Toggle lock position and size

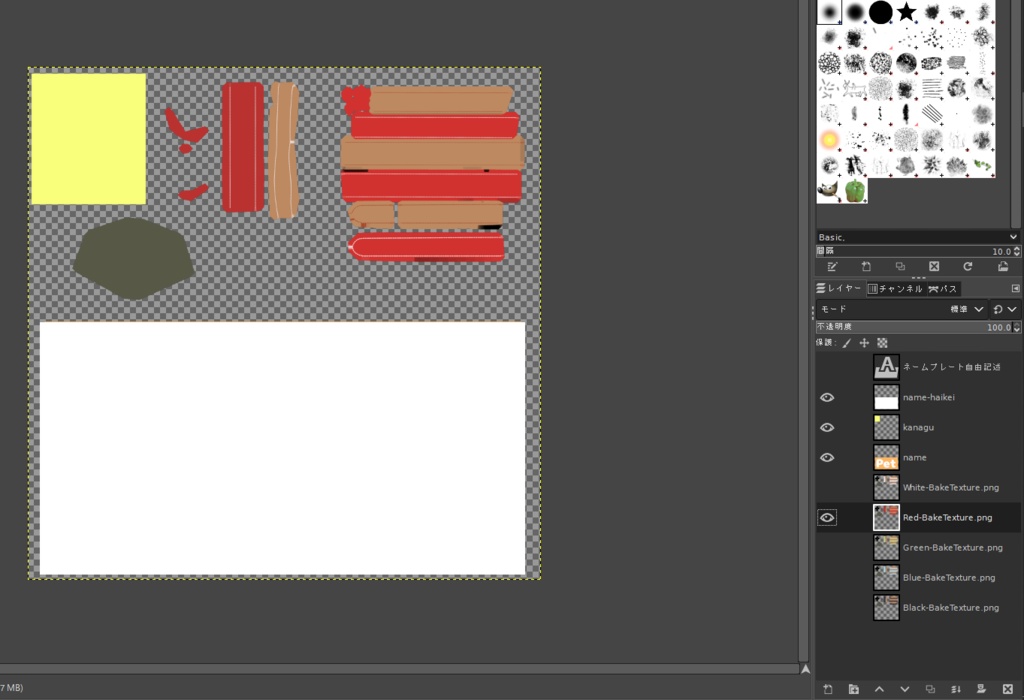coord(864,343)
